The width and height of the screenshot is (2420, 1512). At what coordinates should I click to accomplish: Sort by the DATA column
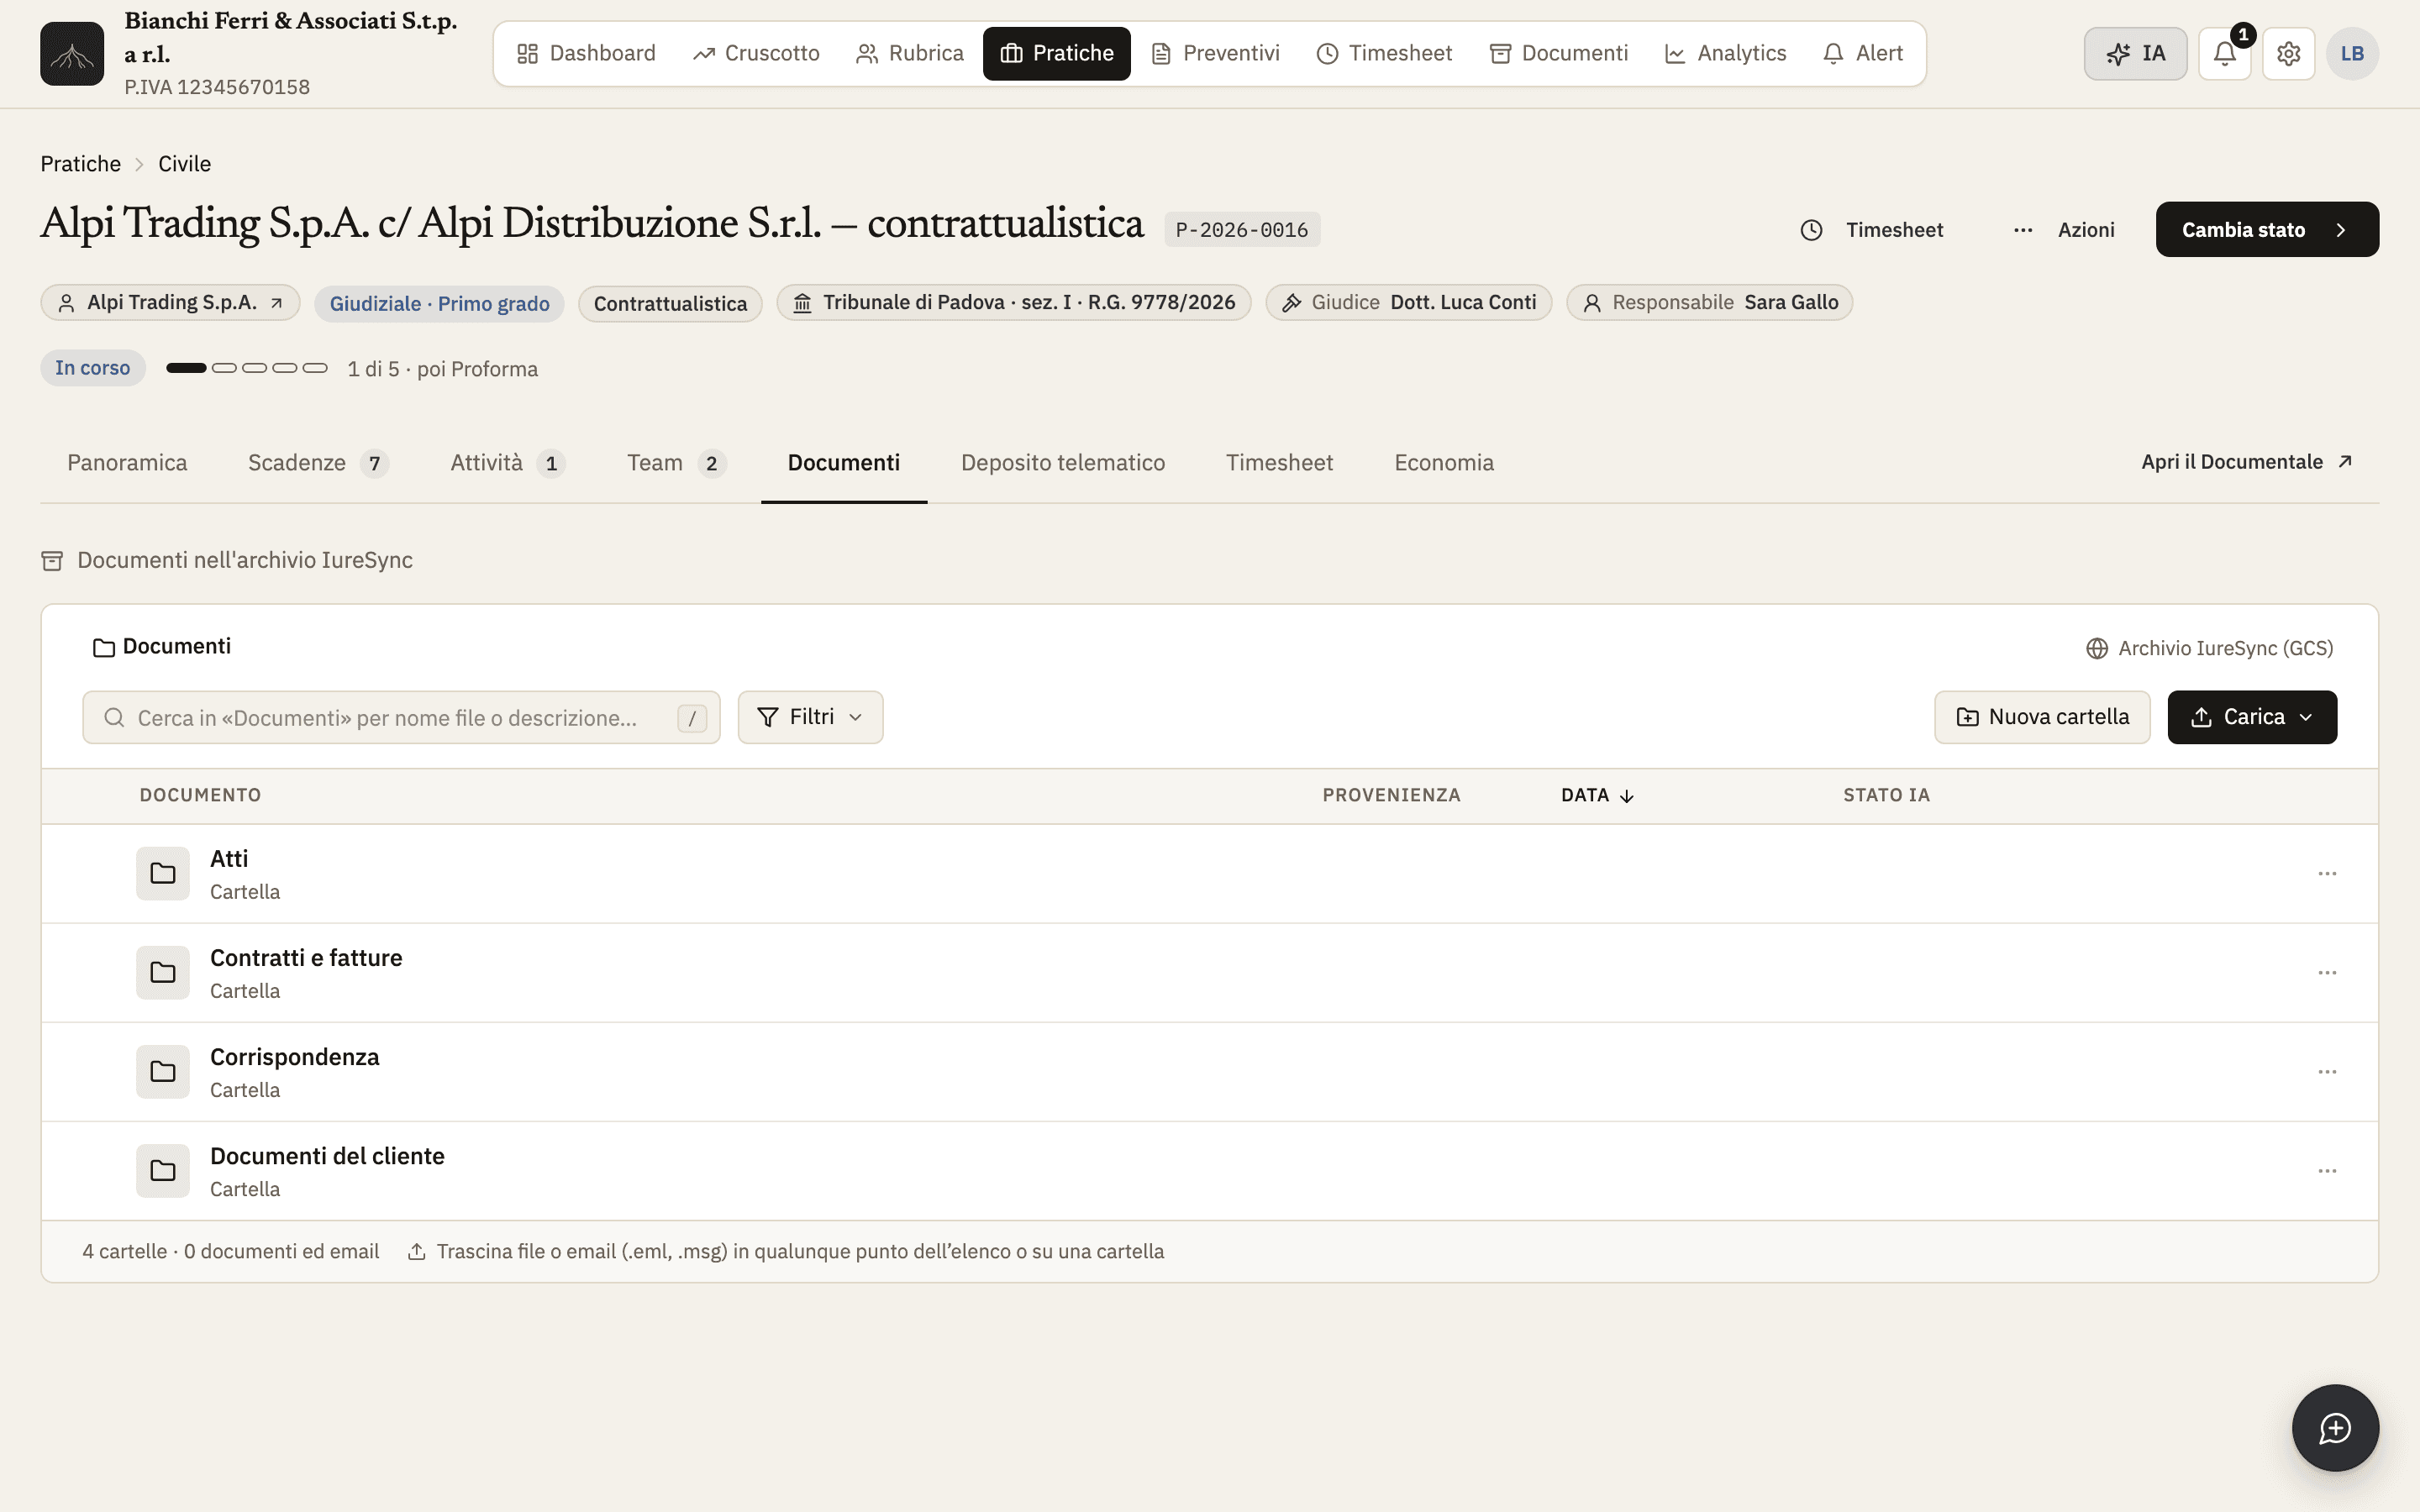[1597, 795]
